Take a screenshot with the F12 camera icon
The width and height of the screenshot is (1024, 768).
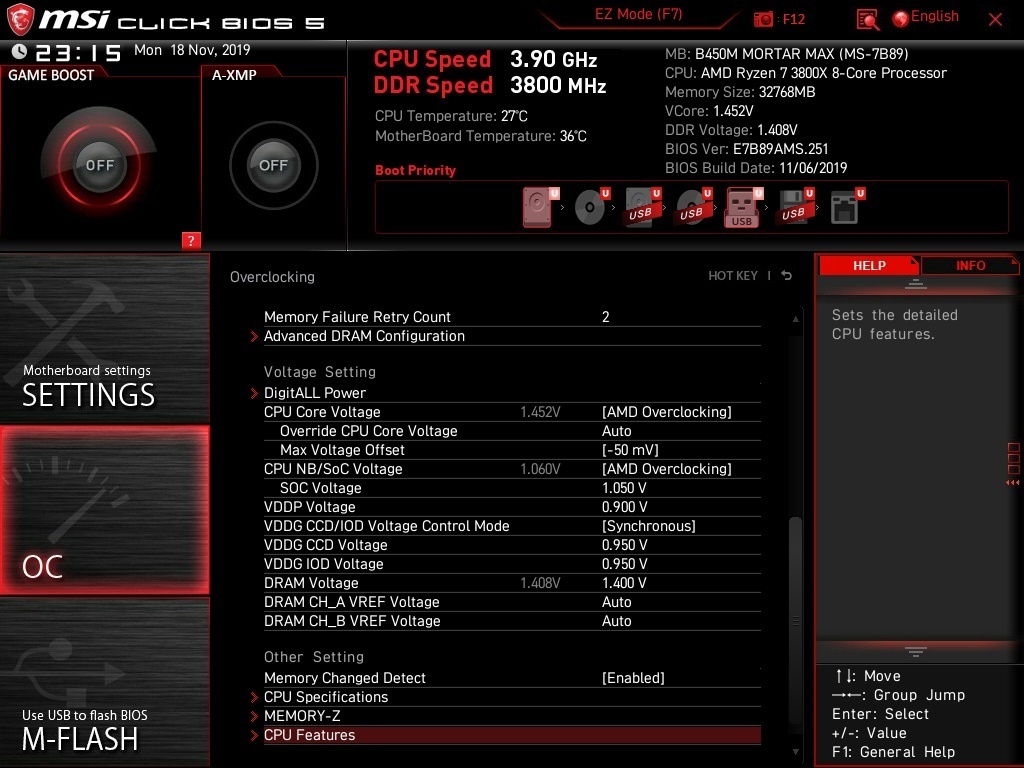pos(763,20)
